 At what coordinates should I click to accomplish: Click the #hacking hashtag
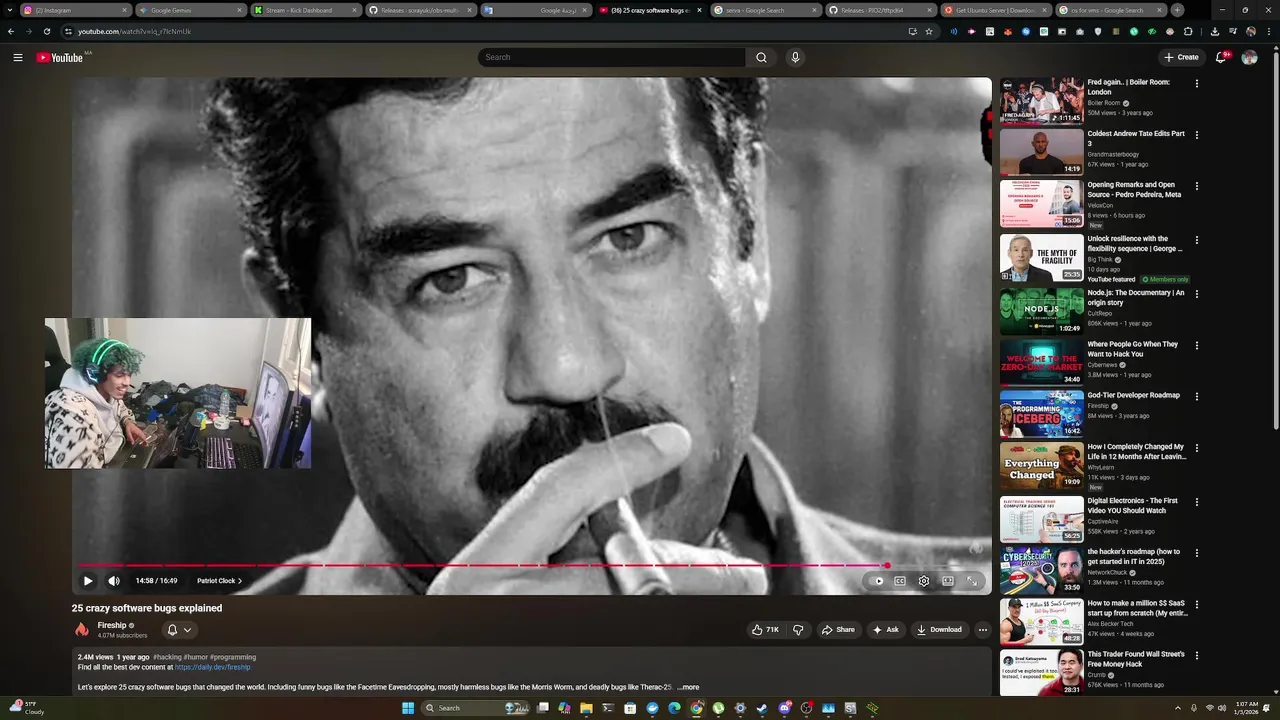pyautogui.click(x=167, y=657)
